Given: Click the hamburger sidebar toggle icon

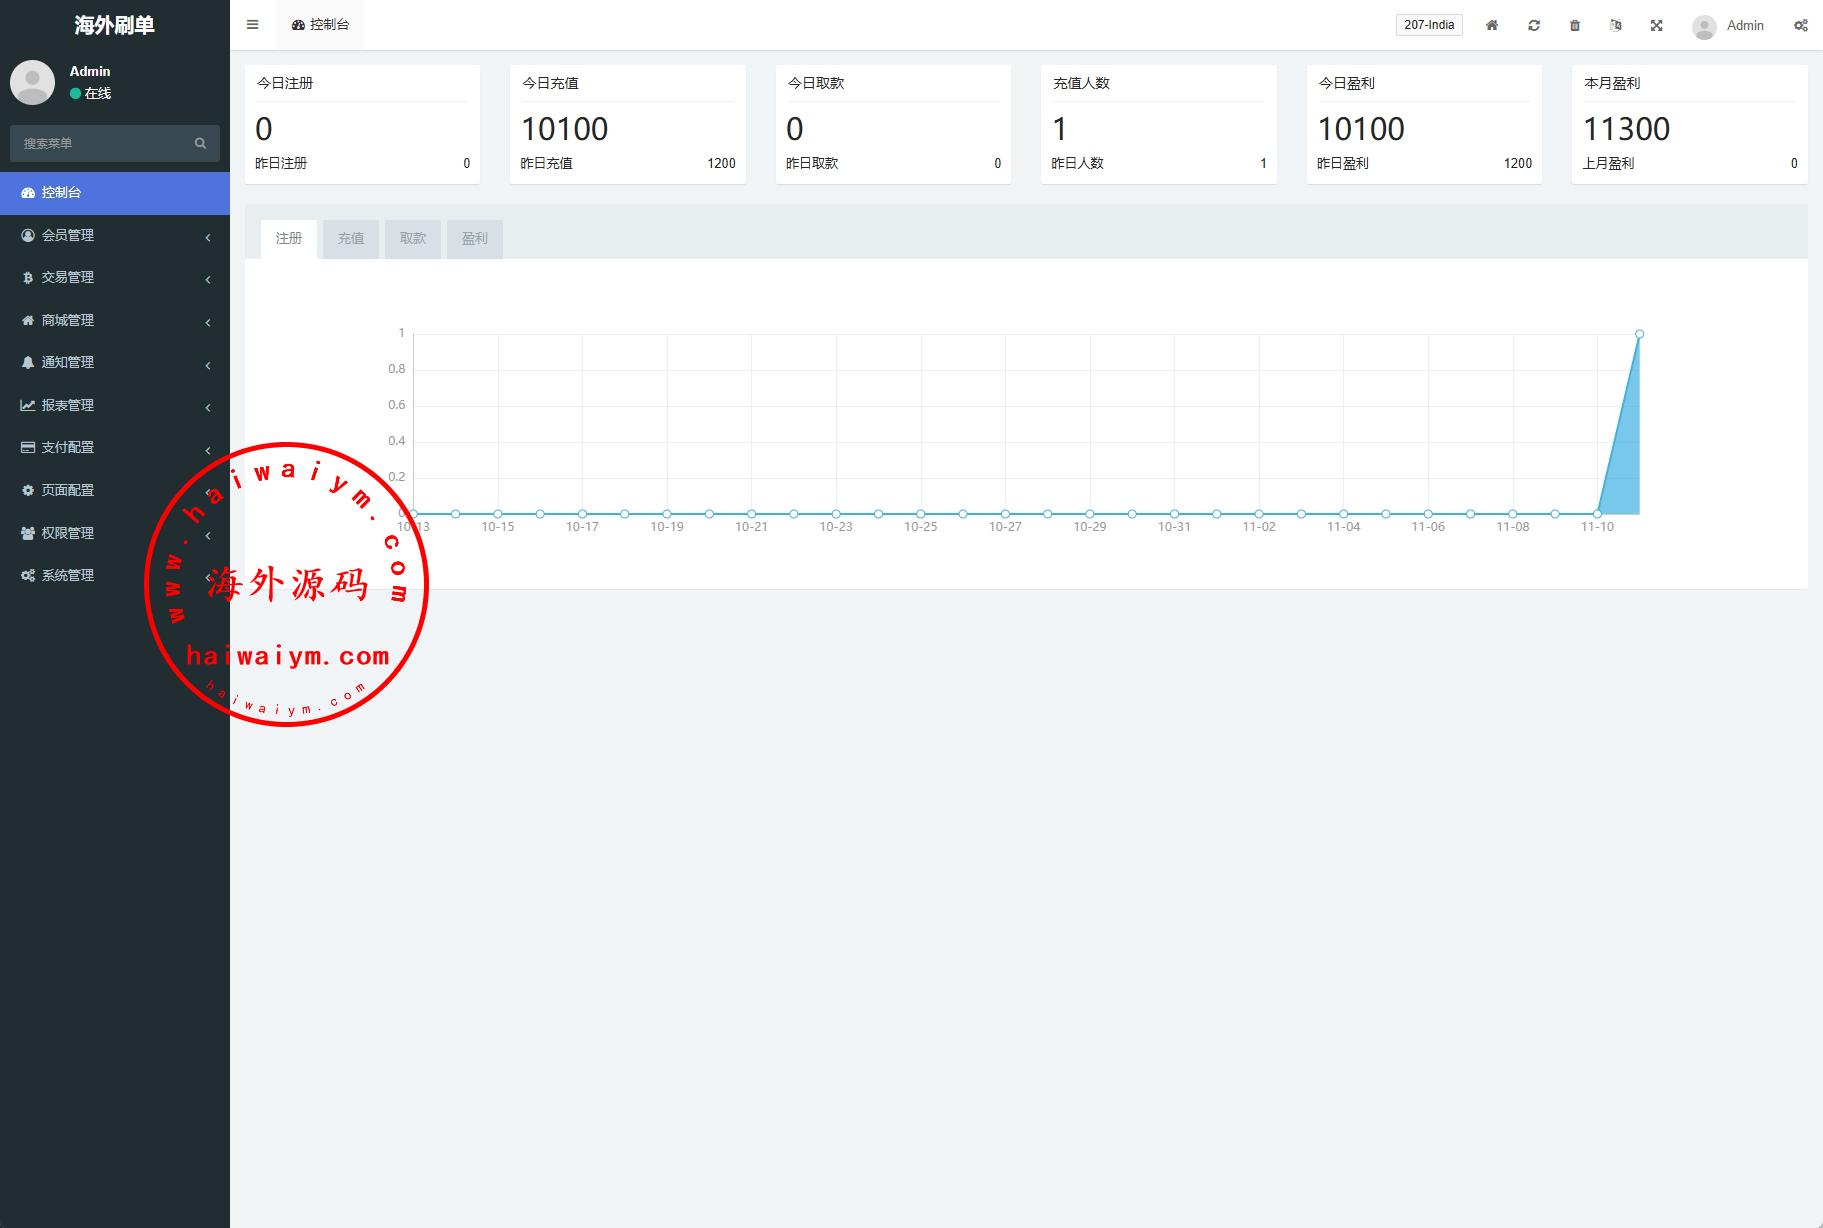Looking at the screenshot, I should (x=252, y=25).
